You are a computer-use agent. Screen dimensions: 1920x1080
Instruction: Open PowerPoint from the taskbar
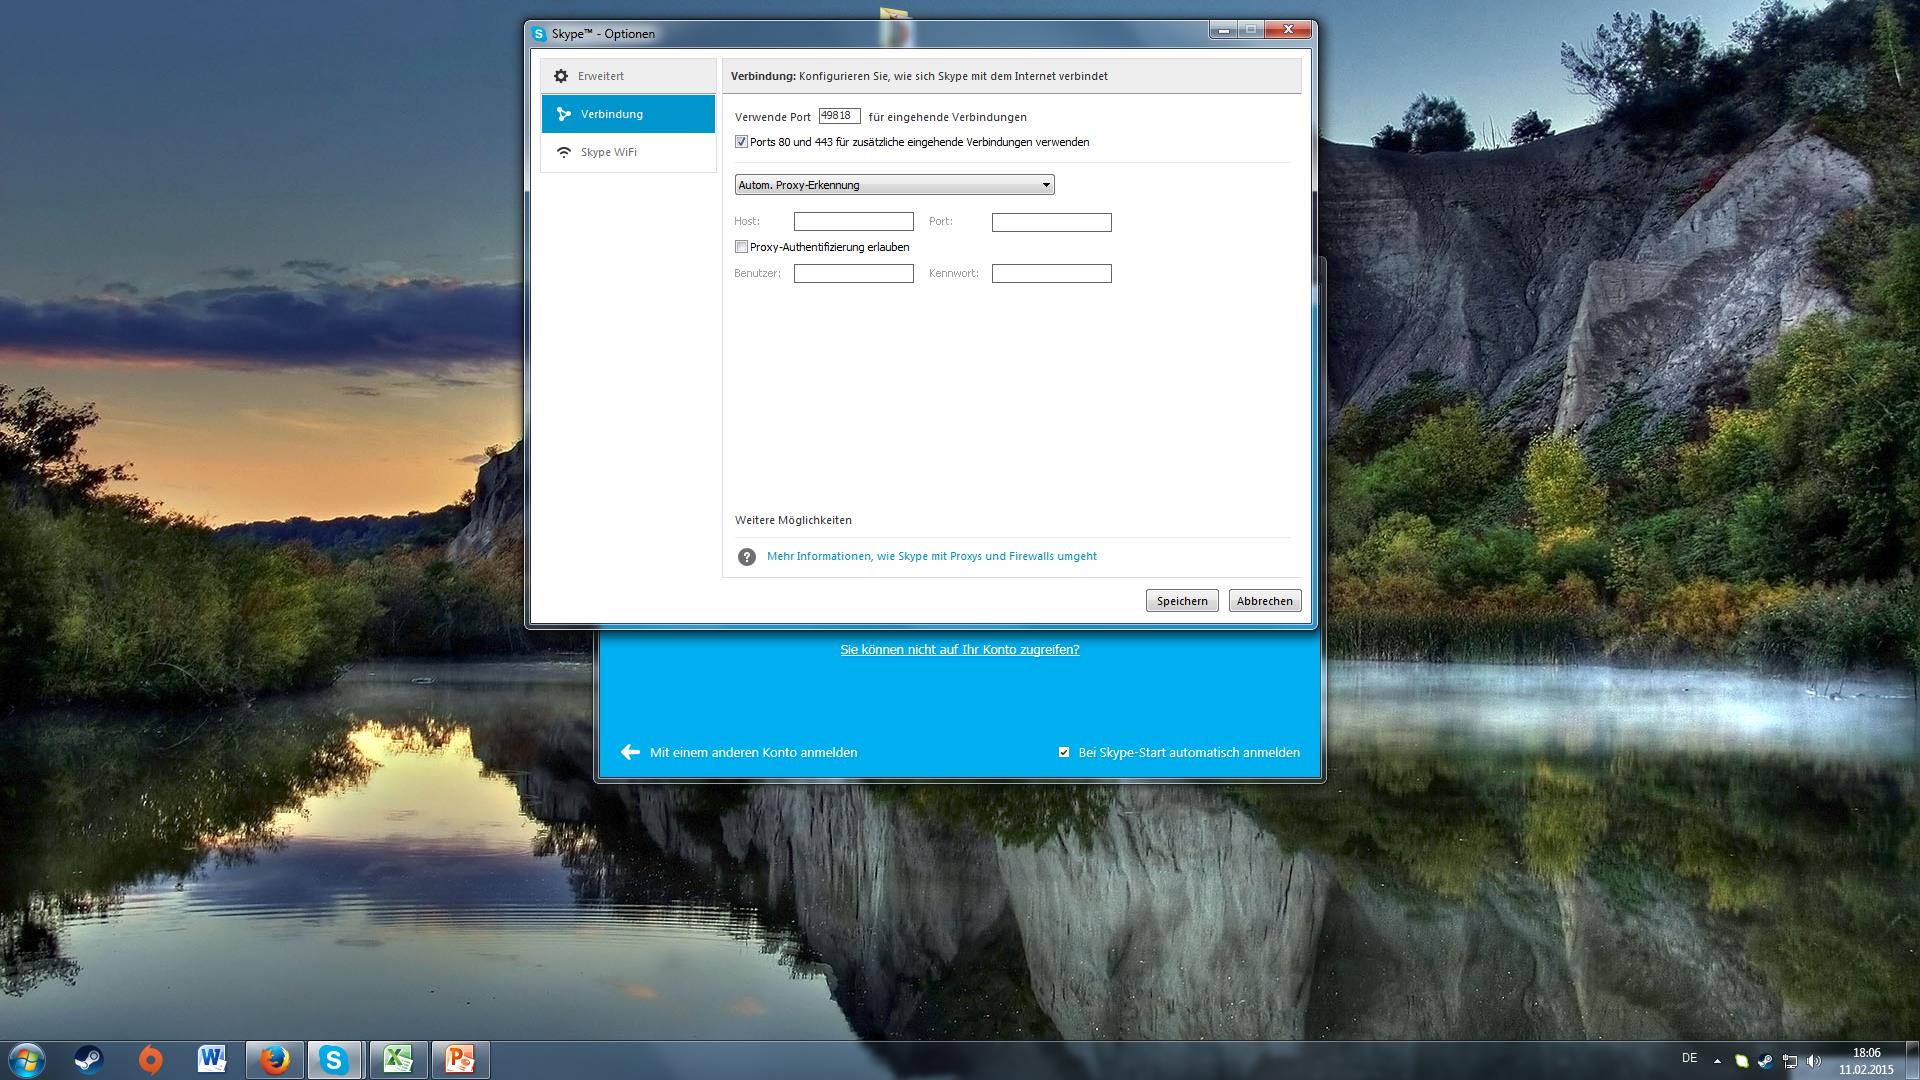(460, 1059)
